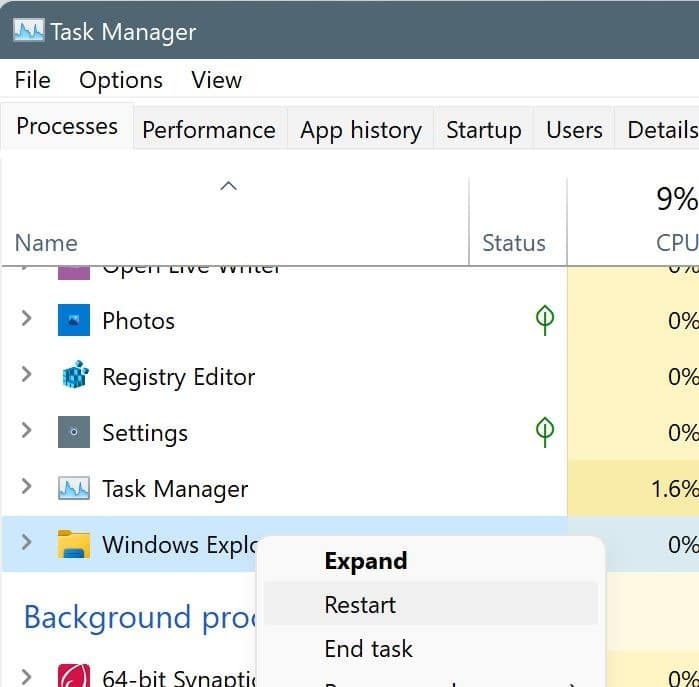
Task: Expand the 64-bit Synaptics process group
Action: (27, 677)
